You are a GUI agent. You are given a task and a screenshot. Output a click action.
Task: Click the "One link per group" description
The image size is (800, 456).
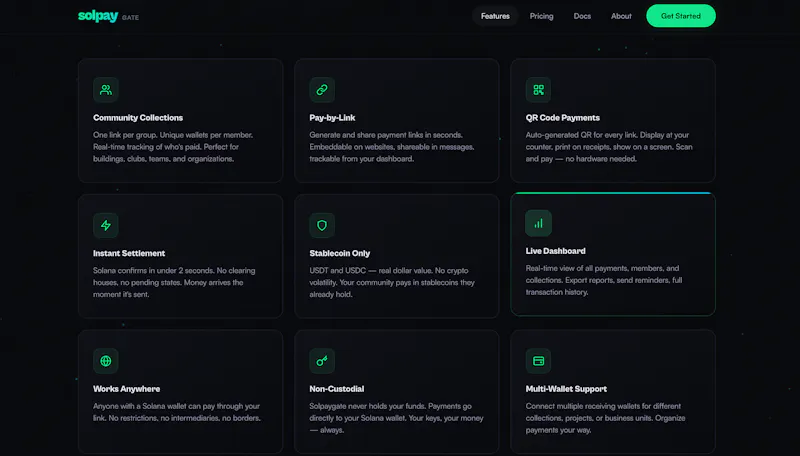173,147
